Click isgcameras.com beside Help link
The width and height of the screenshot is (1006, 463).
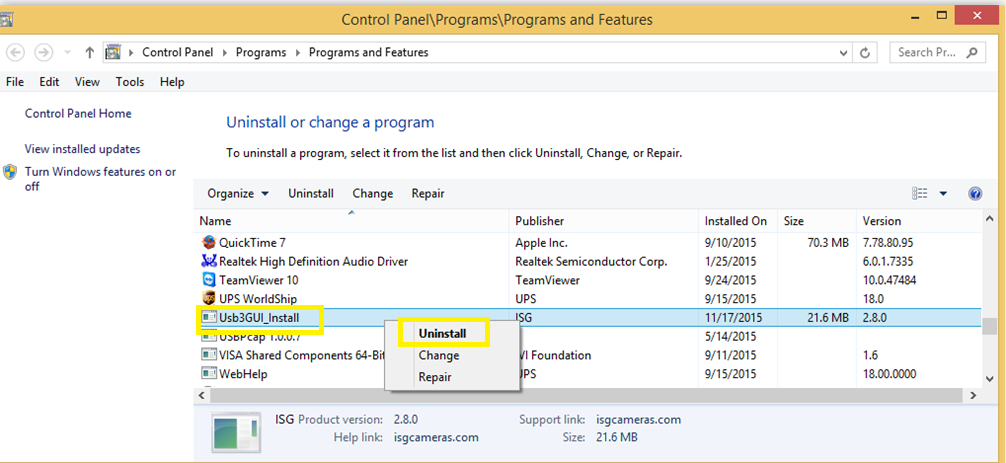[x=436, y=437]
